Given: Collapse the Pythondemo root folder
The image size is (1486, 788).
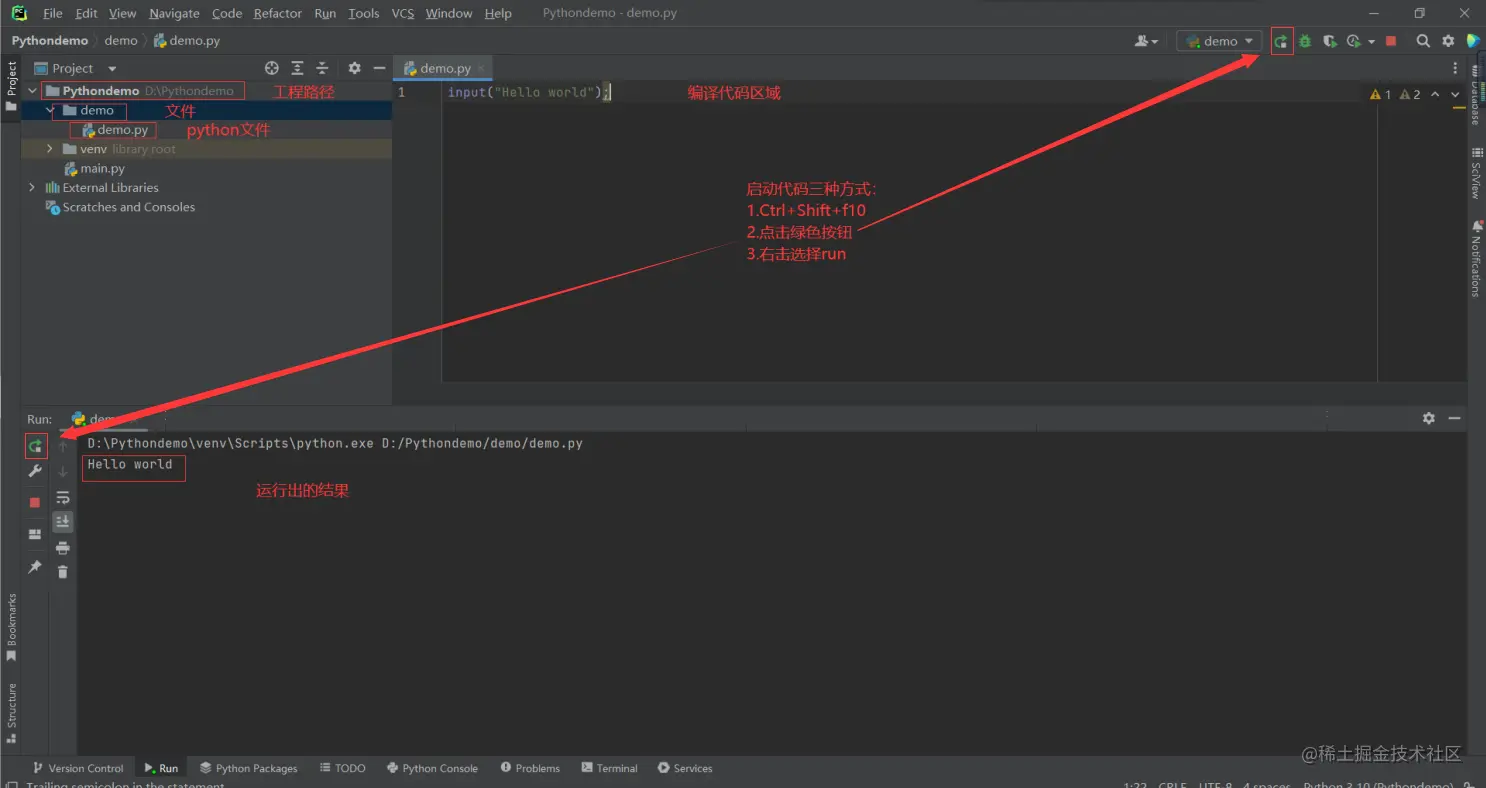Looking at the screenshot, I should (32, 90).
